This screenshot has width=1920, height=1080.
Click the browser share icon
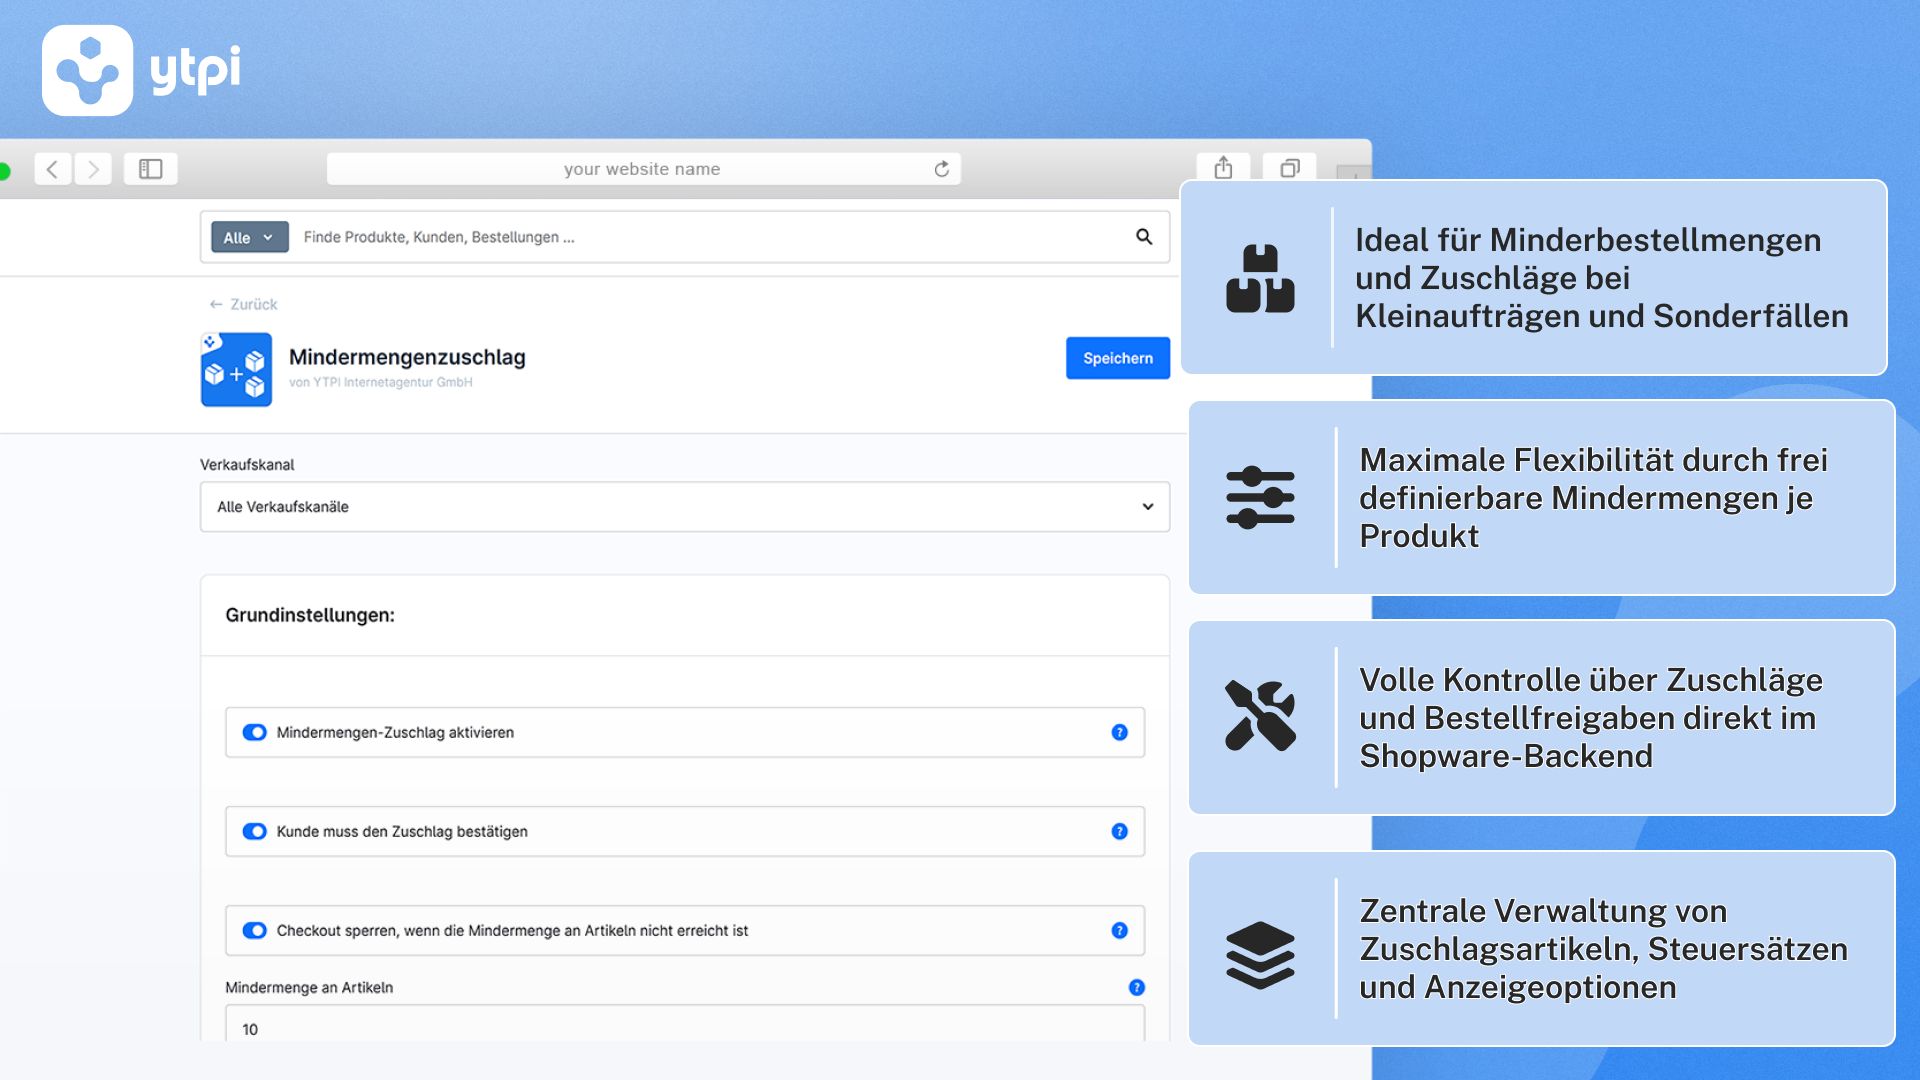click(1223, 168)
